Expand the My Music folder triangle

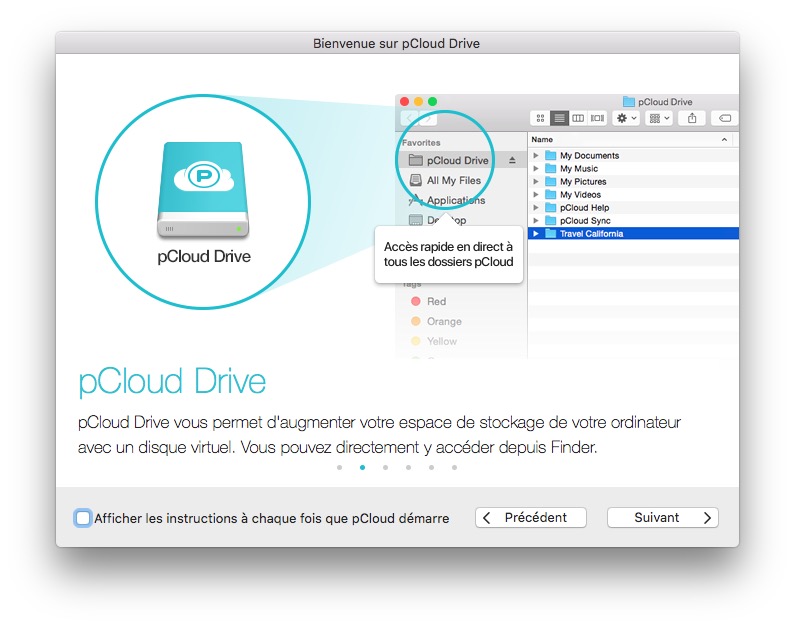pos(536,168)
